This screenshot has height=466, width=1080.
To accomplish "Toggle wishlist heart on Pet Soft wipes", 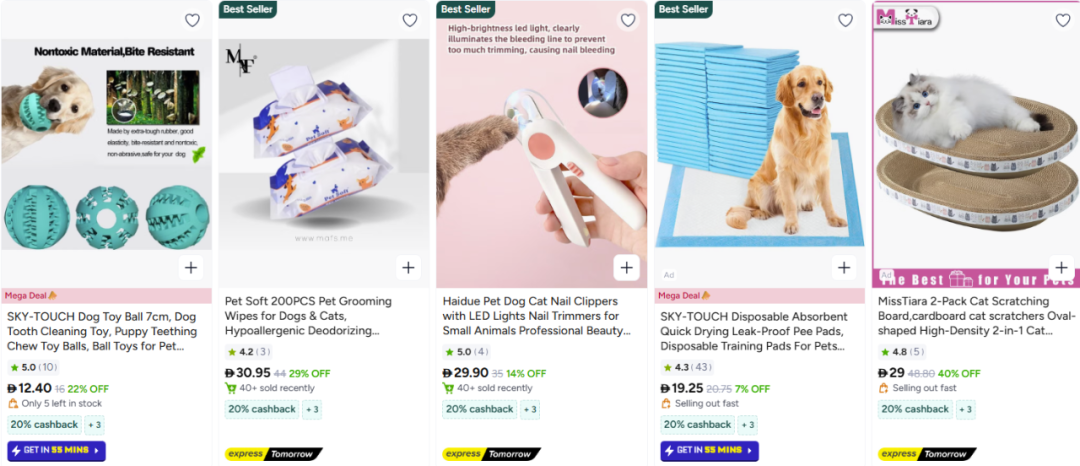I will pyautogui.click(x=410, y=20).
